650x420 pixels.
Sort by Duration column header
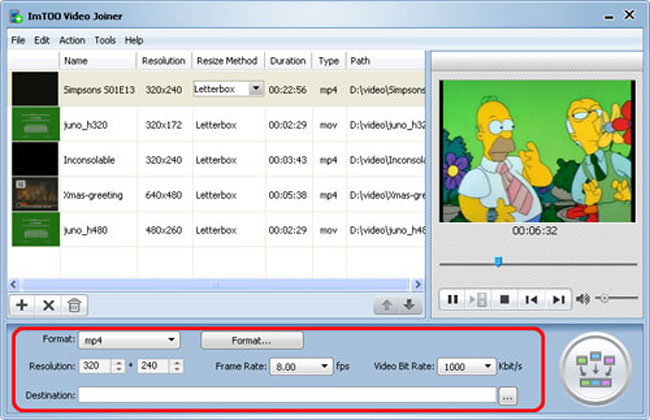coord(288,61)
